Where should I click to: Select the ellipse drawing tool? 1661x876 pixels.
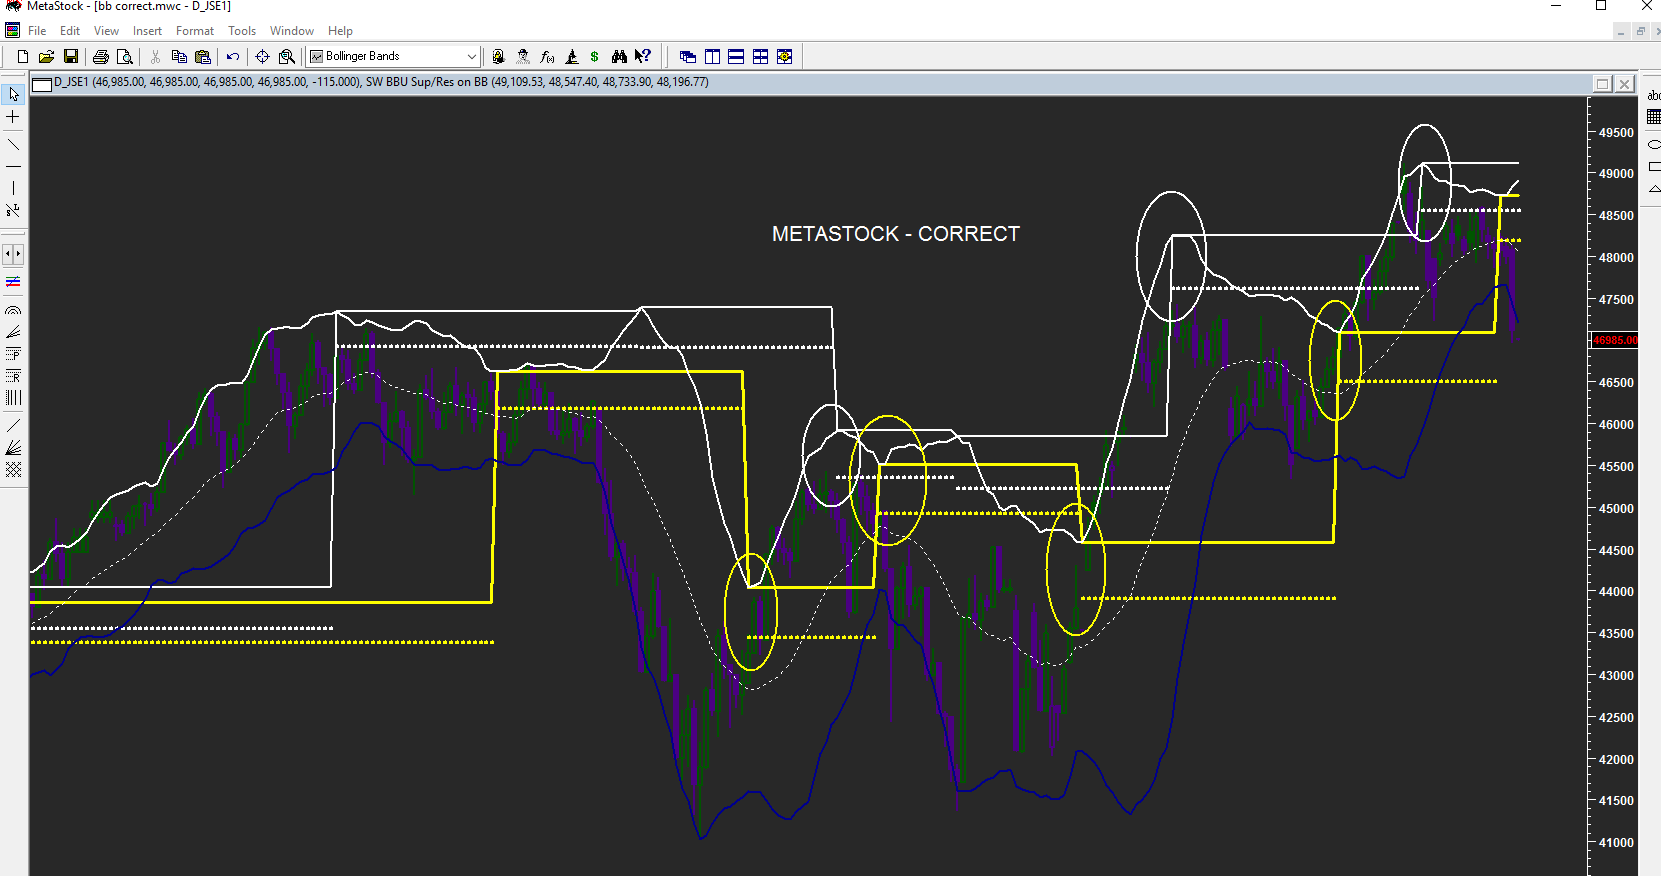click(x=1654, y=144)
